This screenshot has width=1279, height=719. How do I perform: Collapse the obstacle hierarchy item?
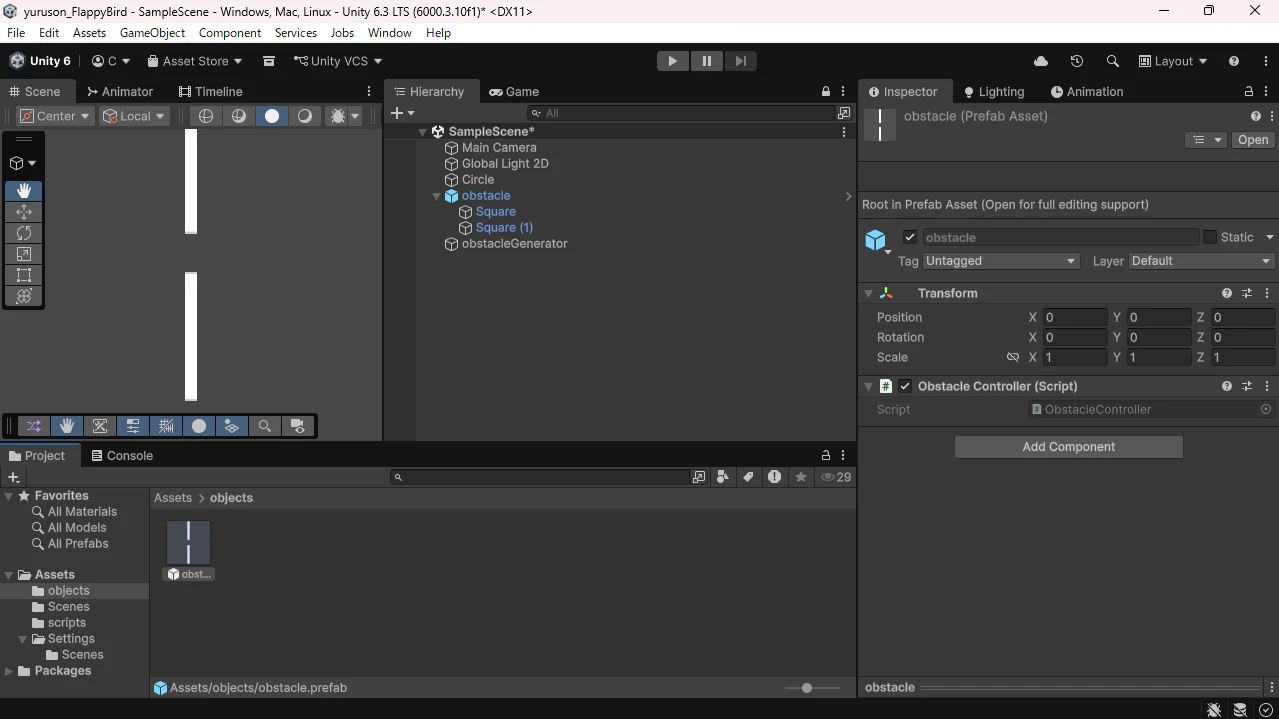pos(436,196)
